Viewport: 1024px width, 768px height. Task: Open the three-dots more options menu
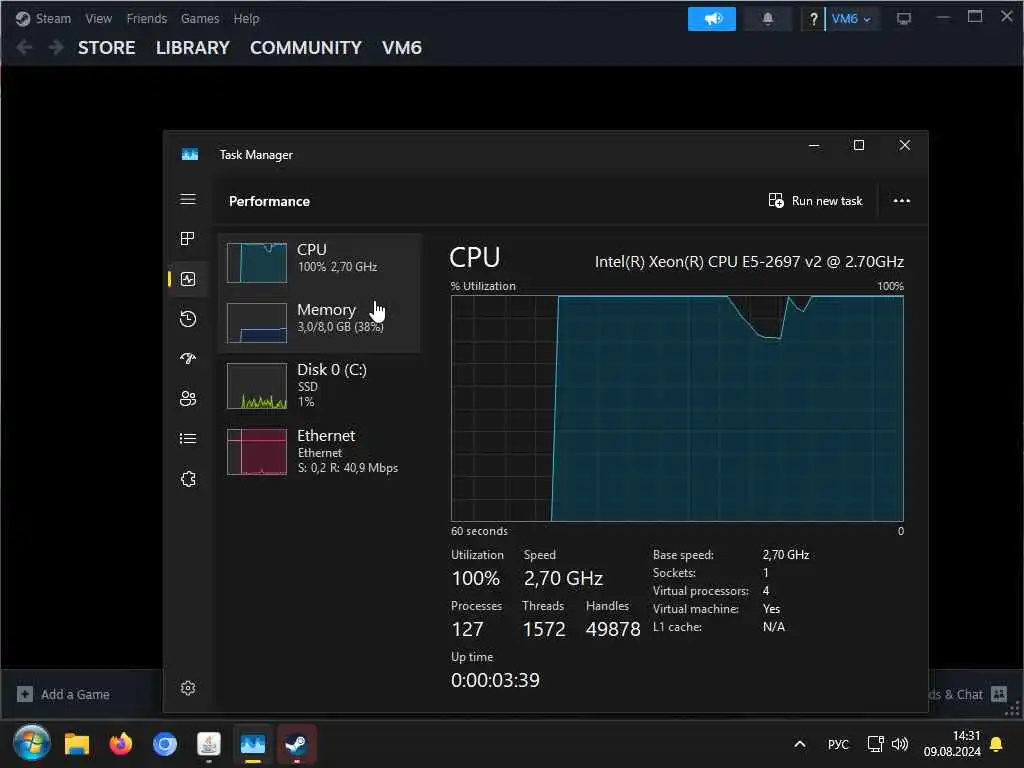(x=901, y=201)
